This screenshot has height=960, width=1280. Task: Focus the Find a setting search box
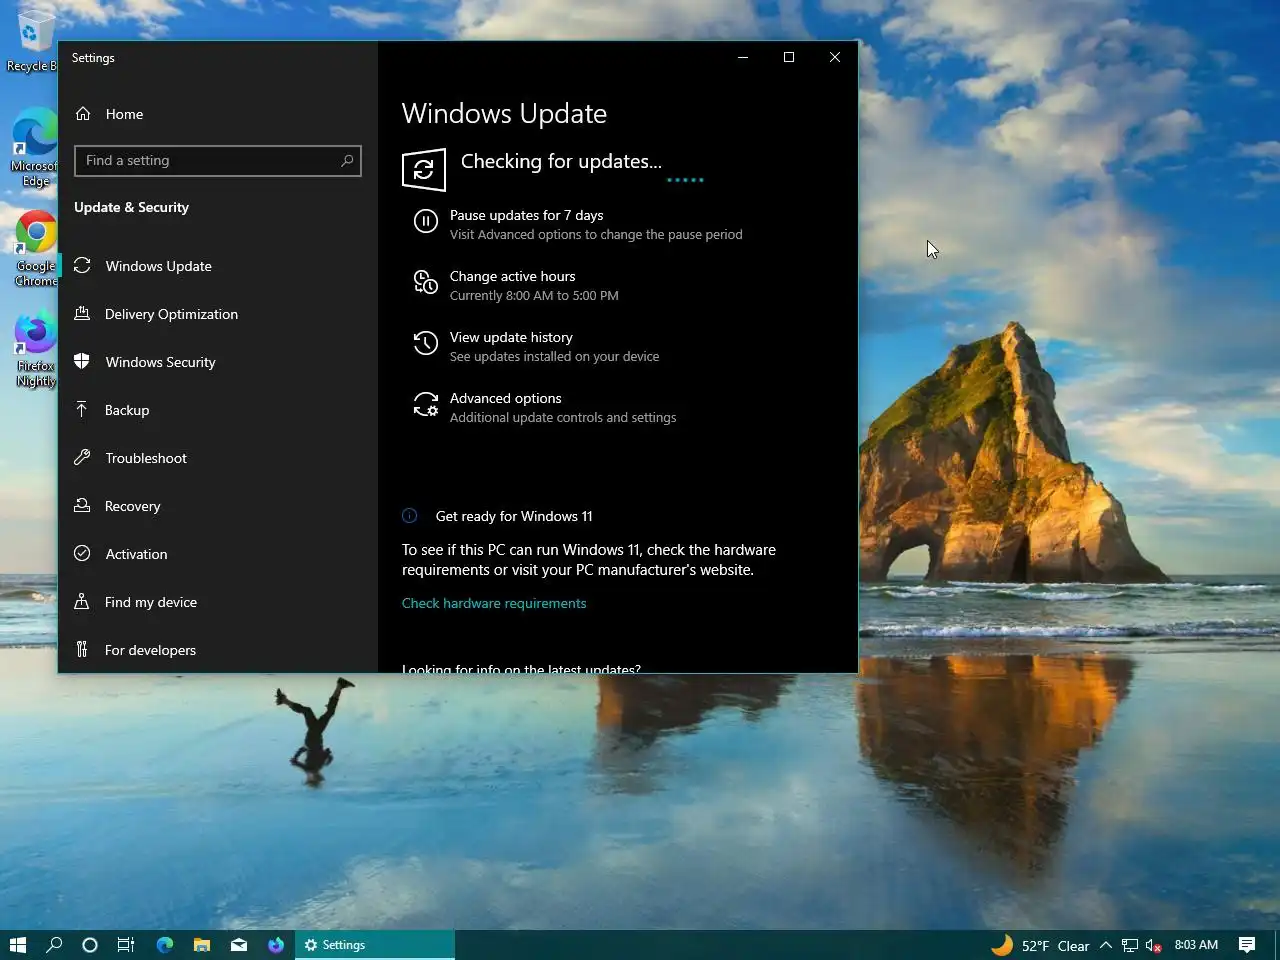[x=218, y=161]
